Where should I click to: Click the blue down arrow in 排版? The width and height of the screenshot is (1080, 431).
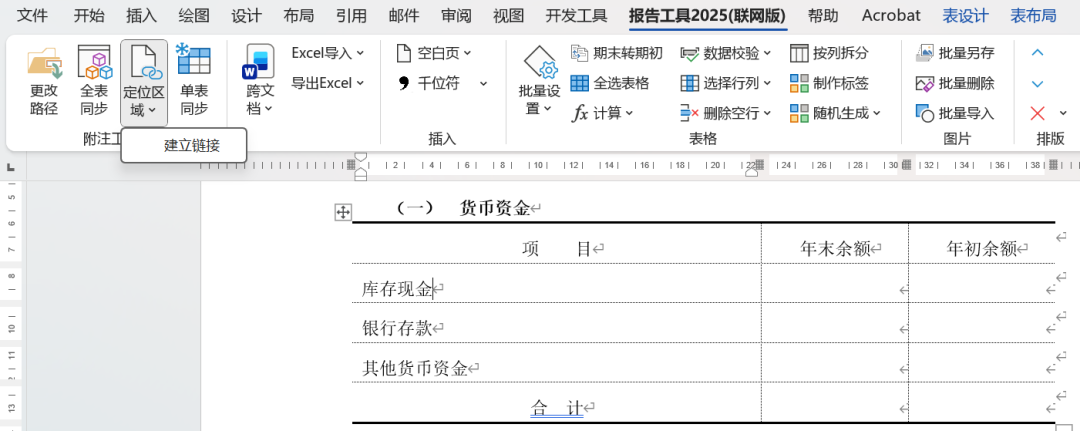[1037, 83]
